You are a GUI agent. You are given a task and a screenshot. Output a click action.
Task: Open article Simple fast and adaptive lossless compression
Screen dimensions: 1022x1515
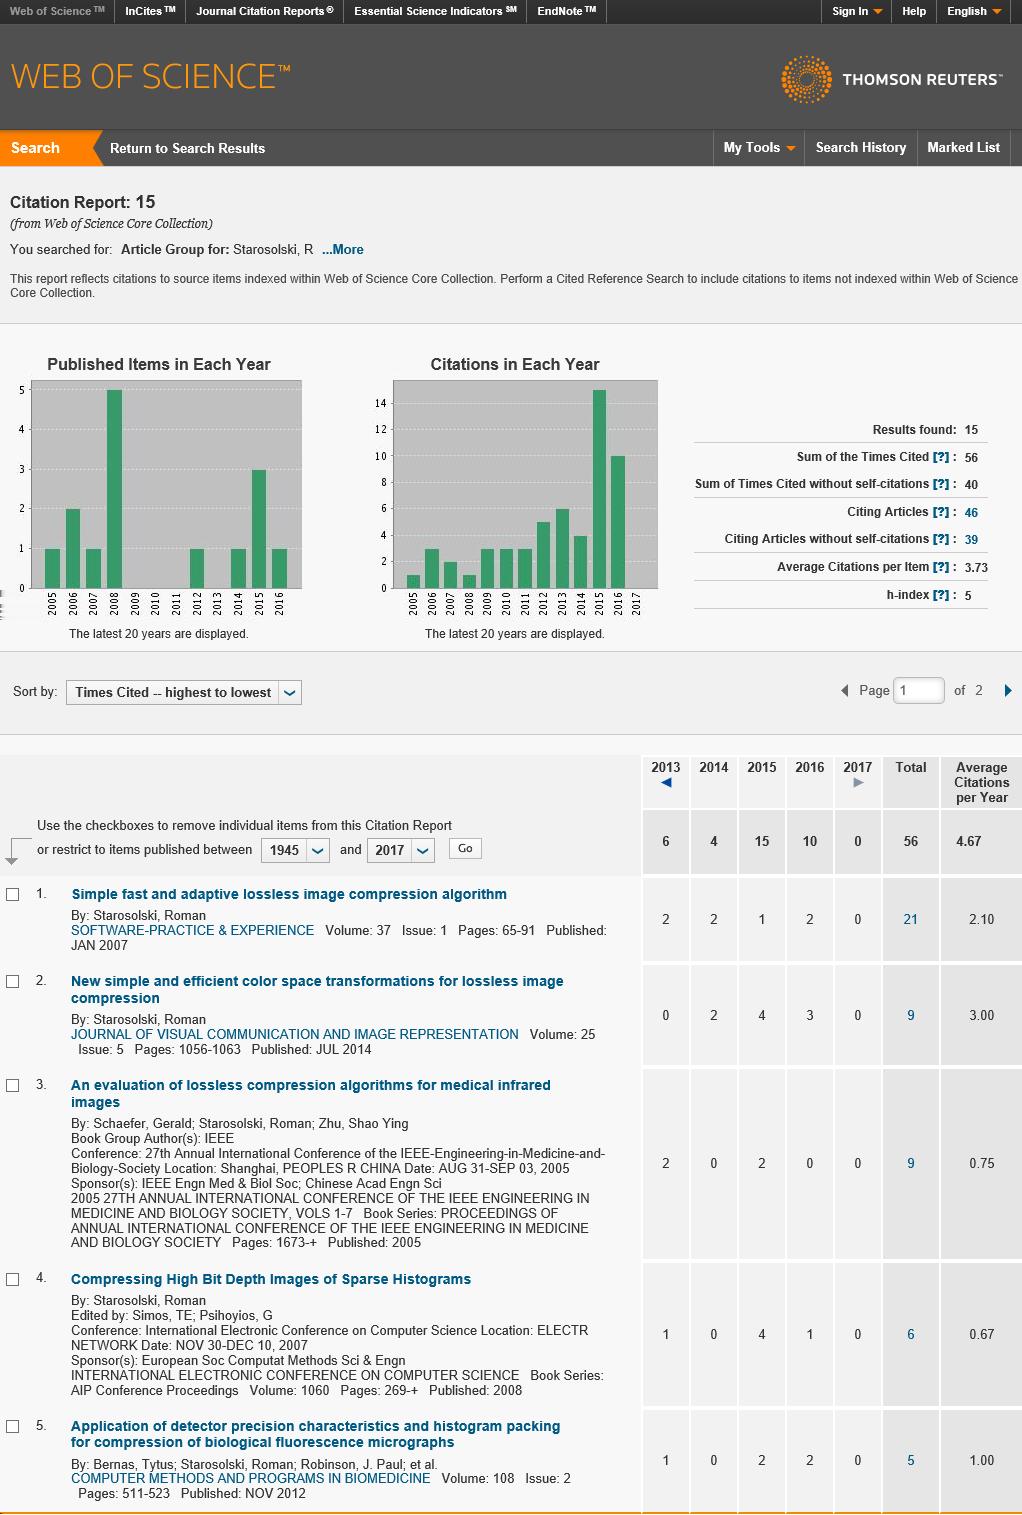[x=289, y=895]
